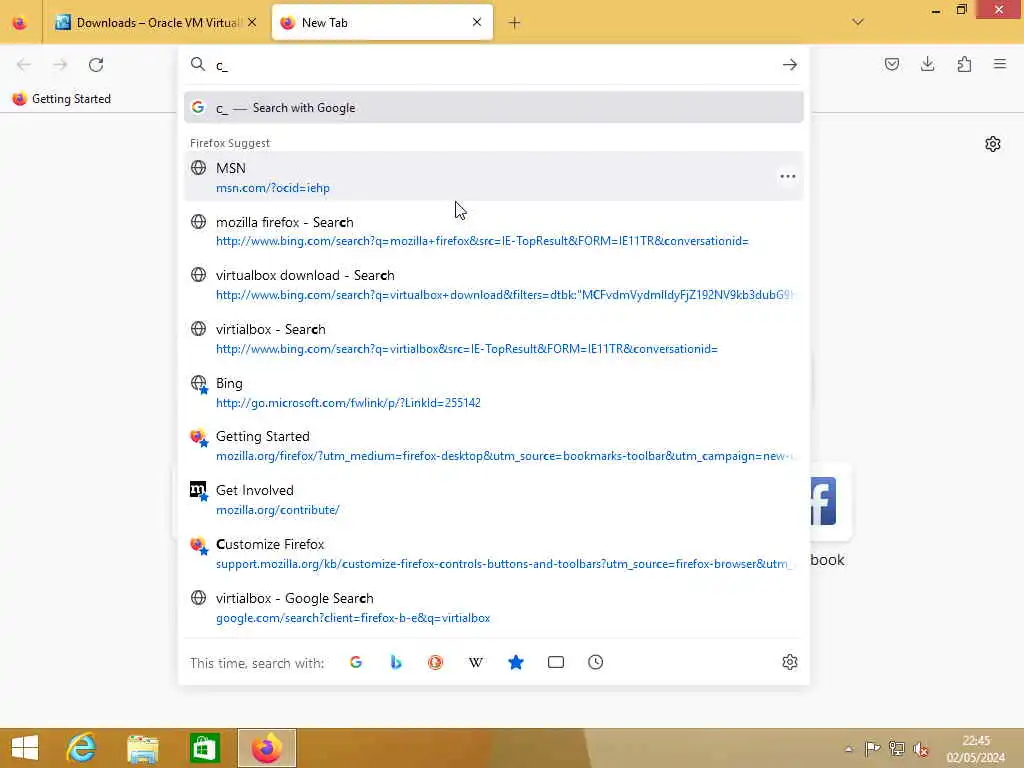Search this time with Wikipedia

click(475, 662)
